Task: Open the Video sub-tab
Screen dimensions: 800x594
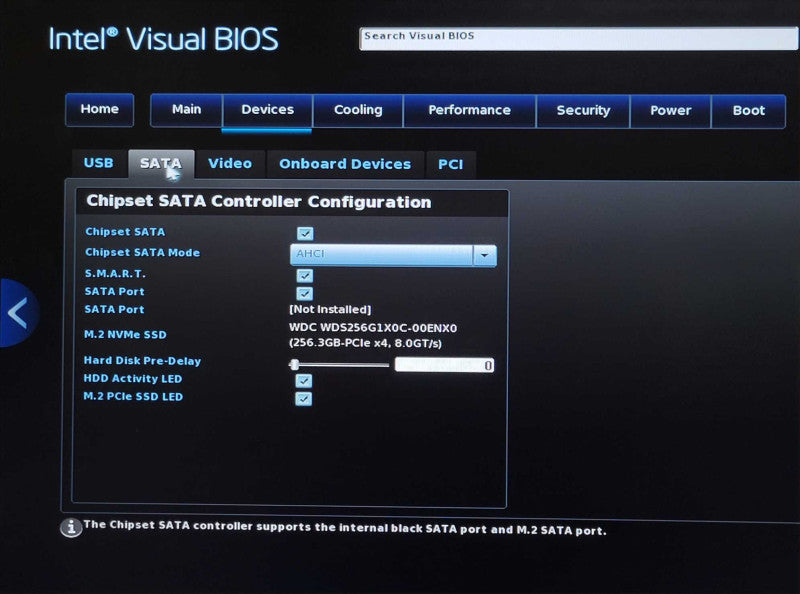Action: click(230, 164)
